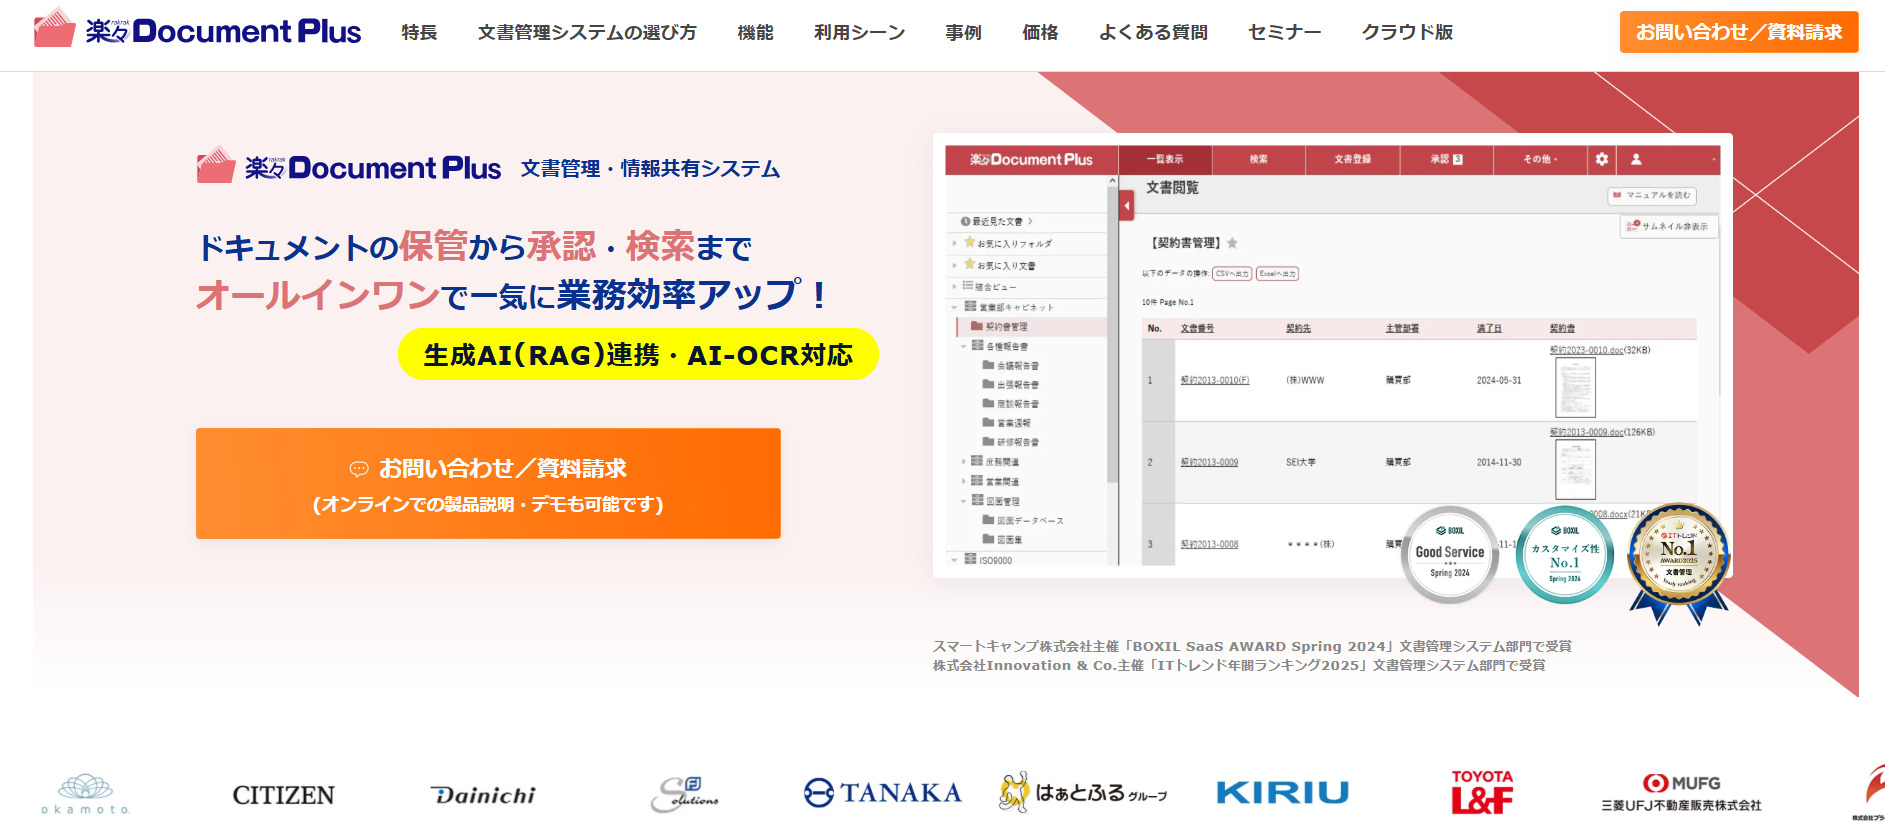The height and width of the screenshot is (837, 1885).
Task: Click the S Solutions customer logo
Action: [x=685, y=795]
